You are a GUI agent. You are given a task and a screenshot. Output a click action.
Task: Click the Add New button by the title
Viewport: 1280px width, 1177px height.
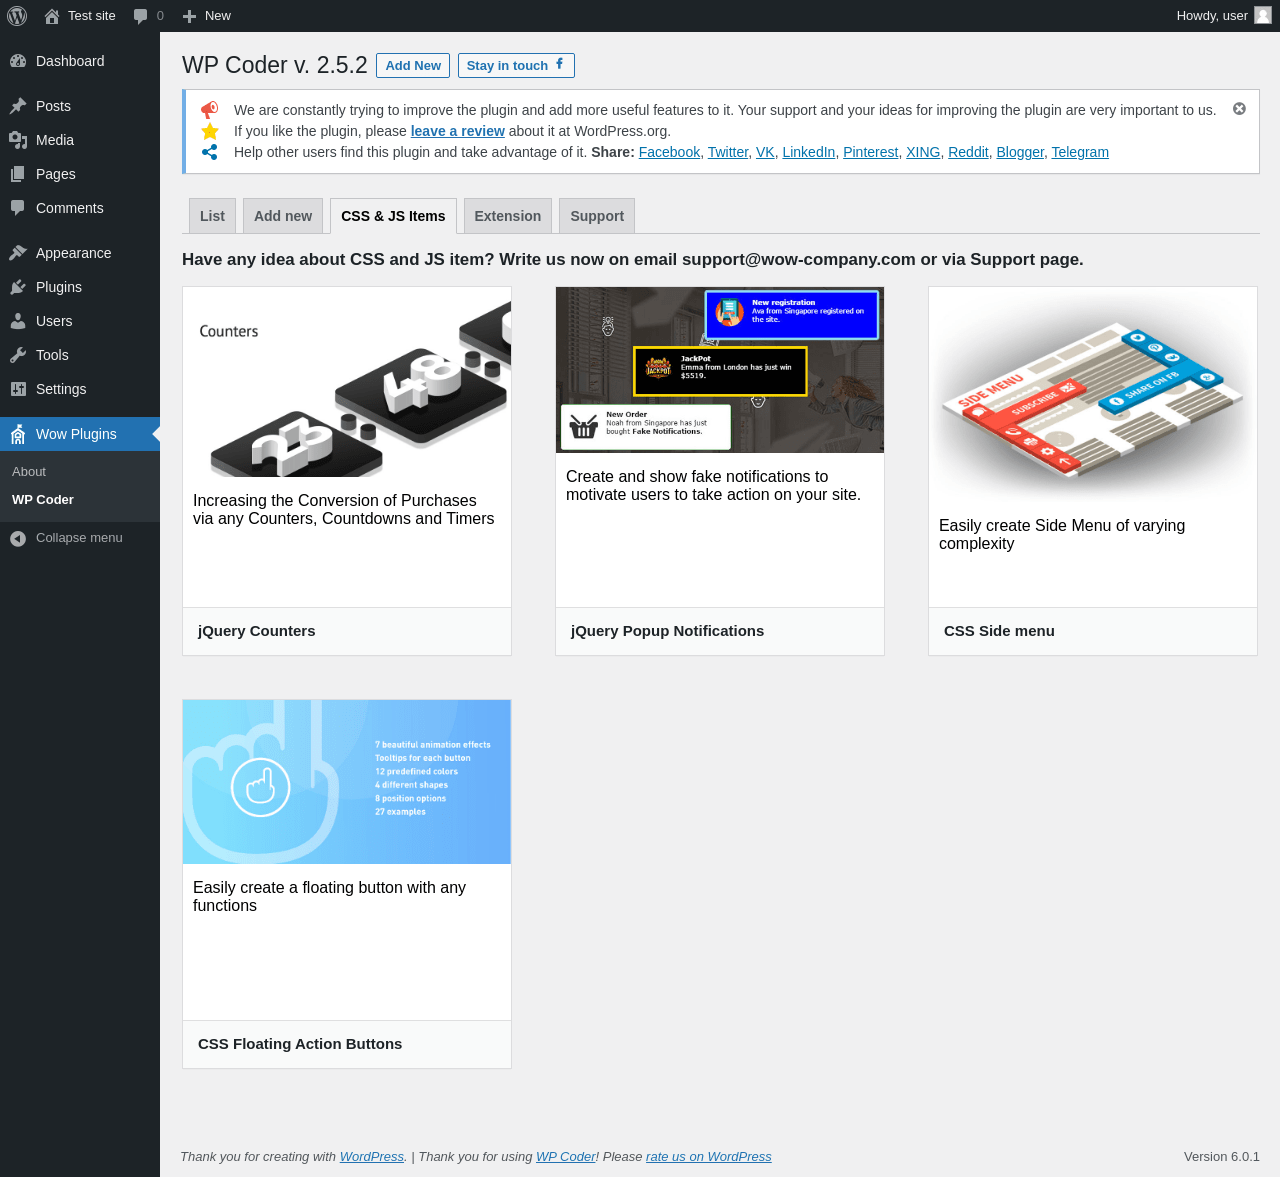413,65
